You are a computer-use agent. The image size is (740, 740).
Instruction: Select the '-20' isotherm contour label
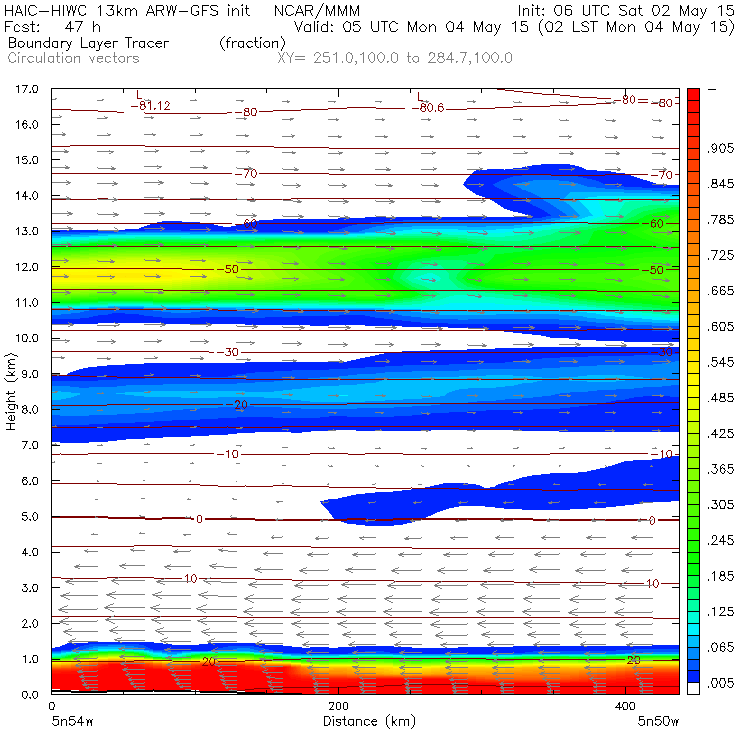coord(238,405)
